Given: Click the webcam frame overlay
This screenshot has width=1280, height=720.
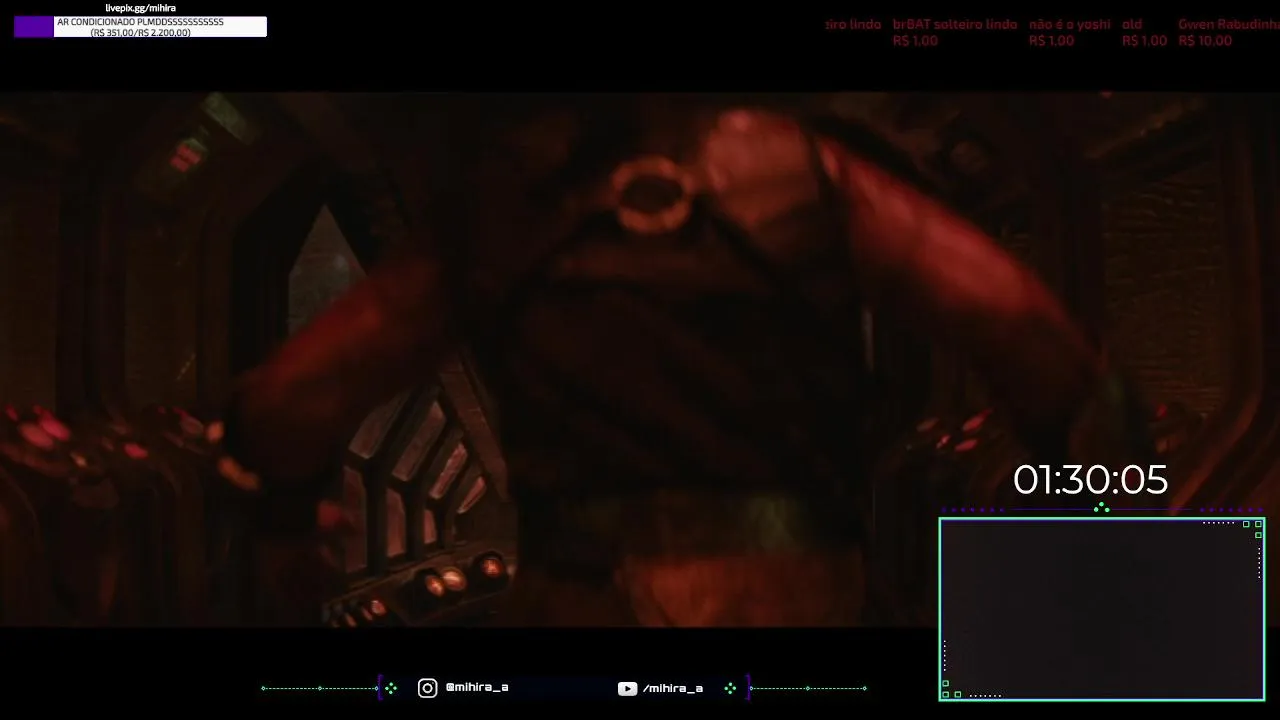Looking at the screenshot, I should tap(1102, 608).
